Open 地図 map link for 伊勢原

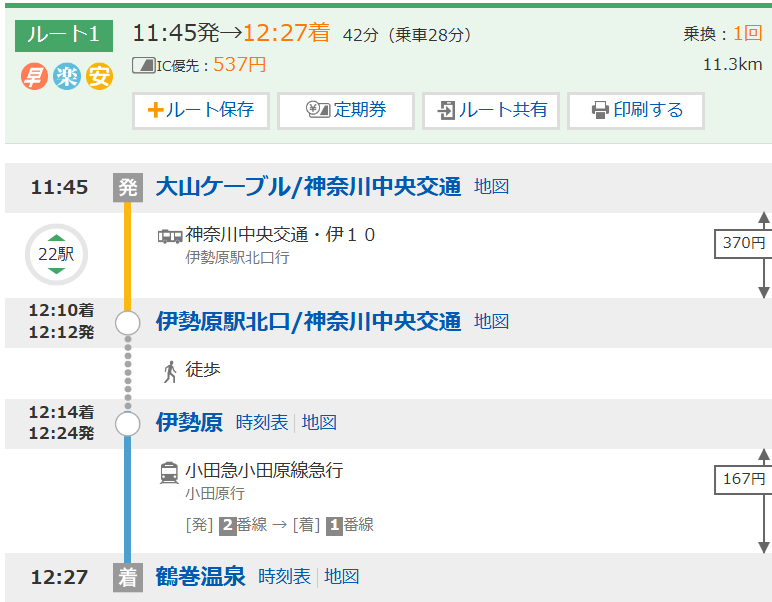pos(319,423)
